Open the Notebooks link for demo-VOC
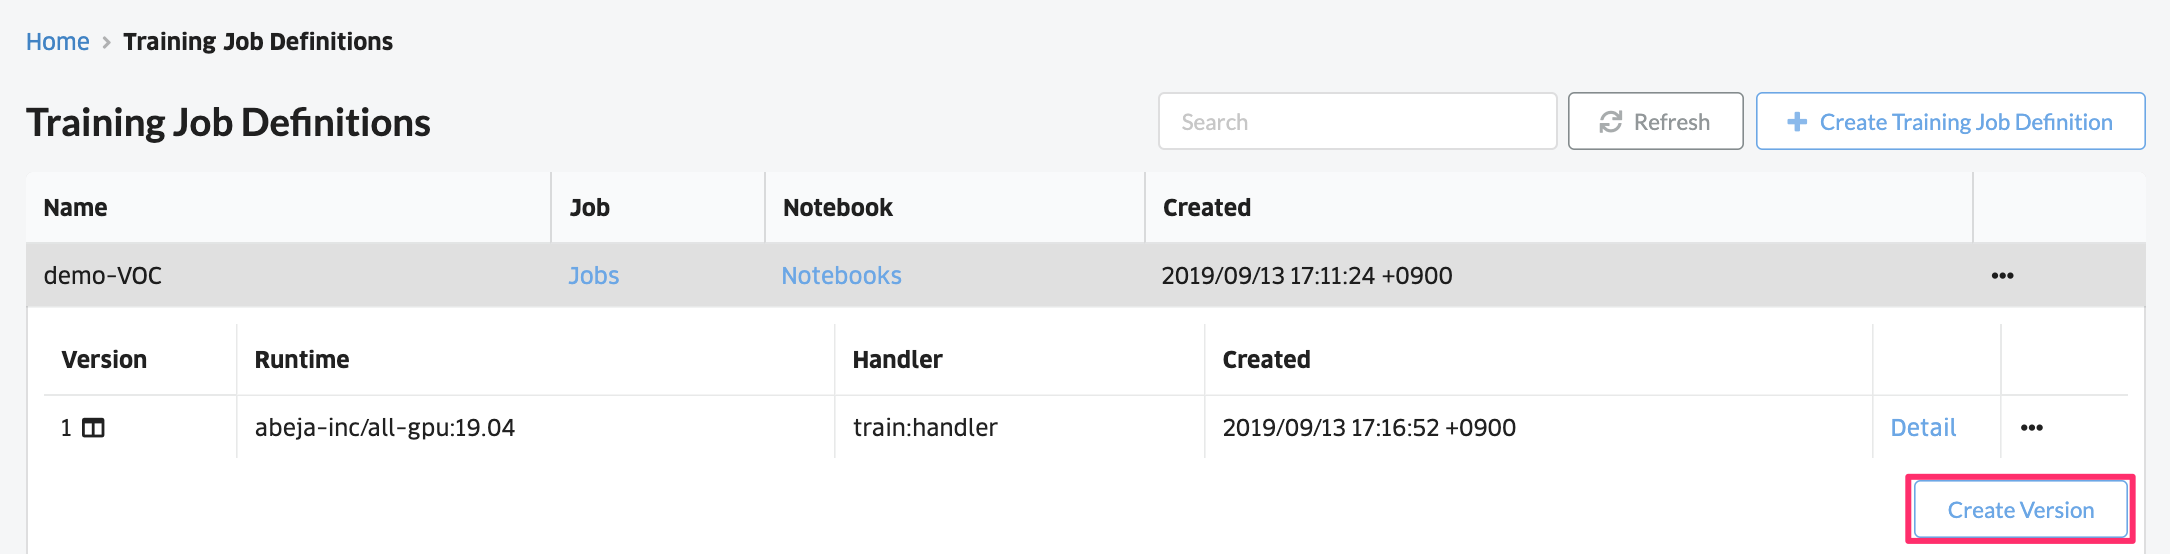The height and width of the screenshot is (554, 2170). [841, 276]
